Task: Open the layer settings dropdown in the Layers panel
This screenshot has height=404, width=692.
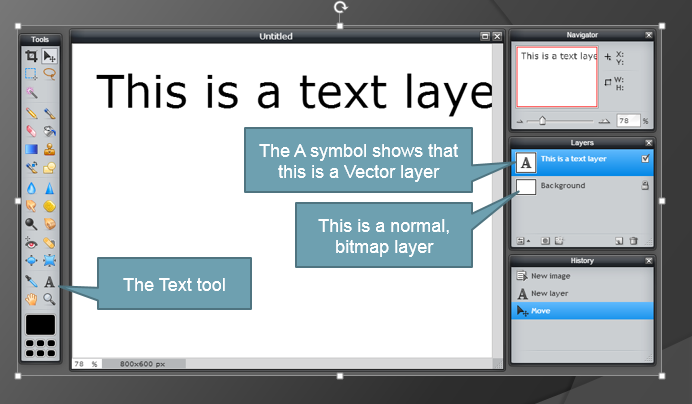Action: 522,240
